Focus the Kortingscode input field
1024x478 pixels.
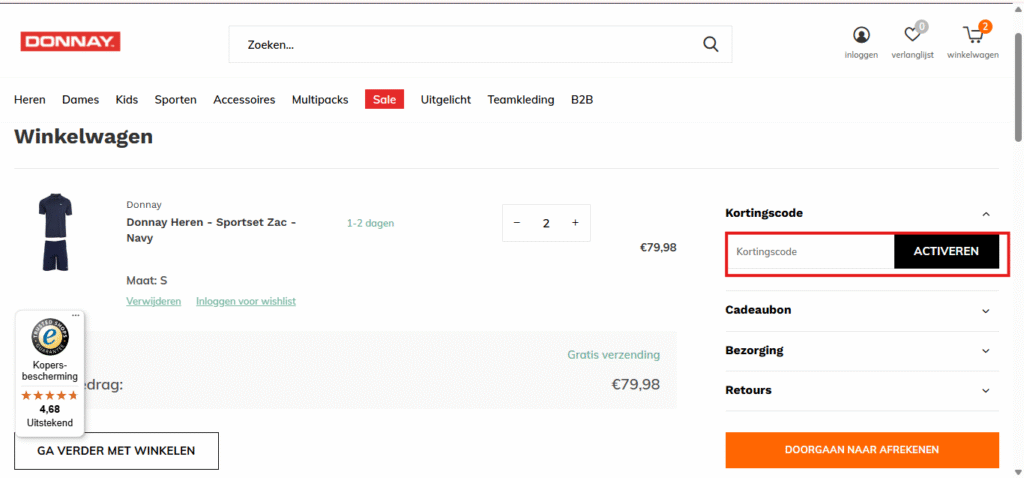(x=810, y=251)
